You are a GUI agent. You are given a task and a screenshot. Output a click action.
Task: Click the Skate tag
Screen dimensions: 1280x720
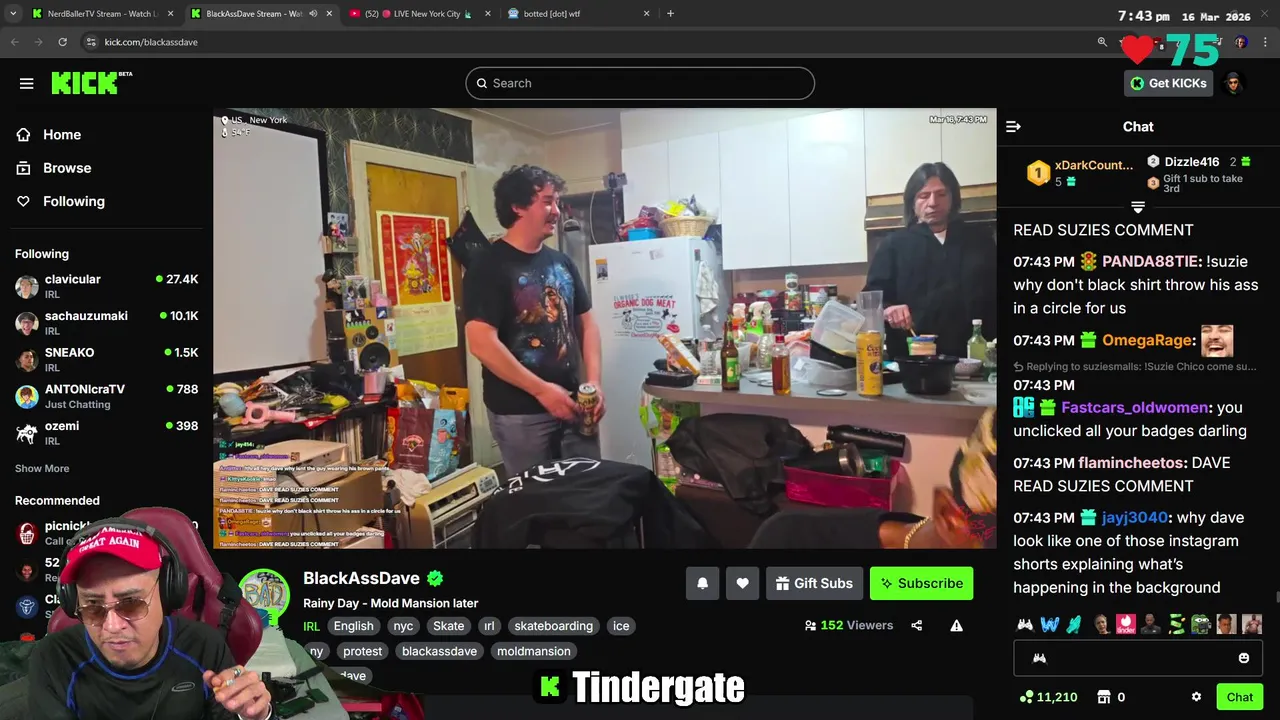tap(448, 626)
